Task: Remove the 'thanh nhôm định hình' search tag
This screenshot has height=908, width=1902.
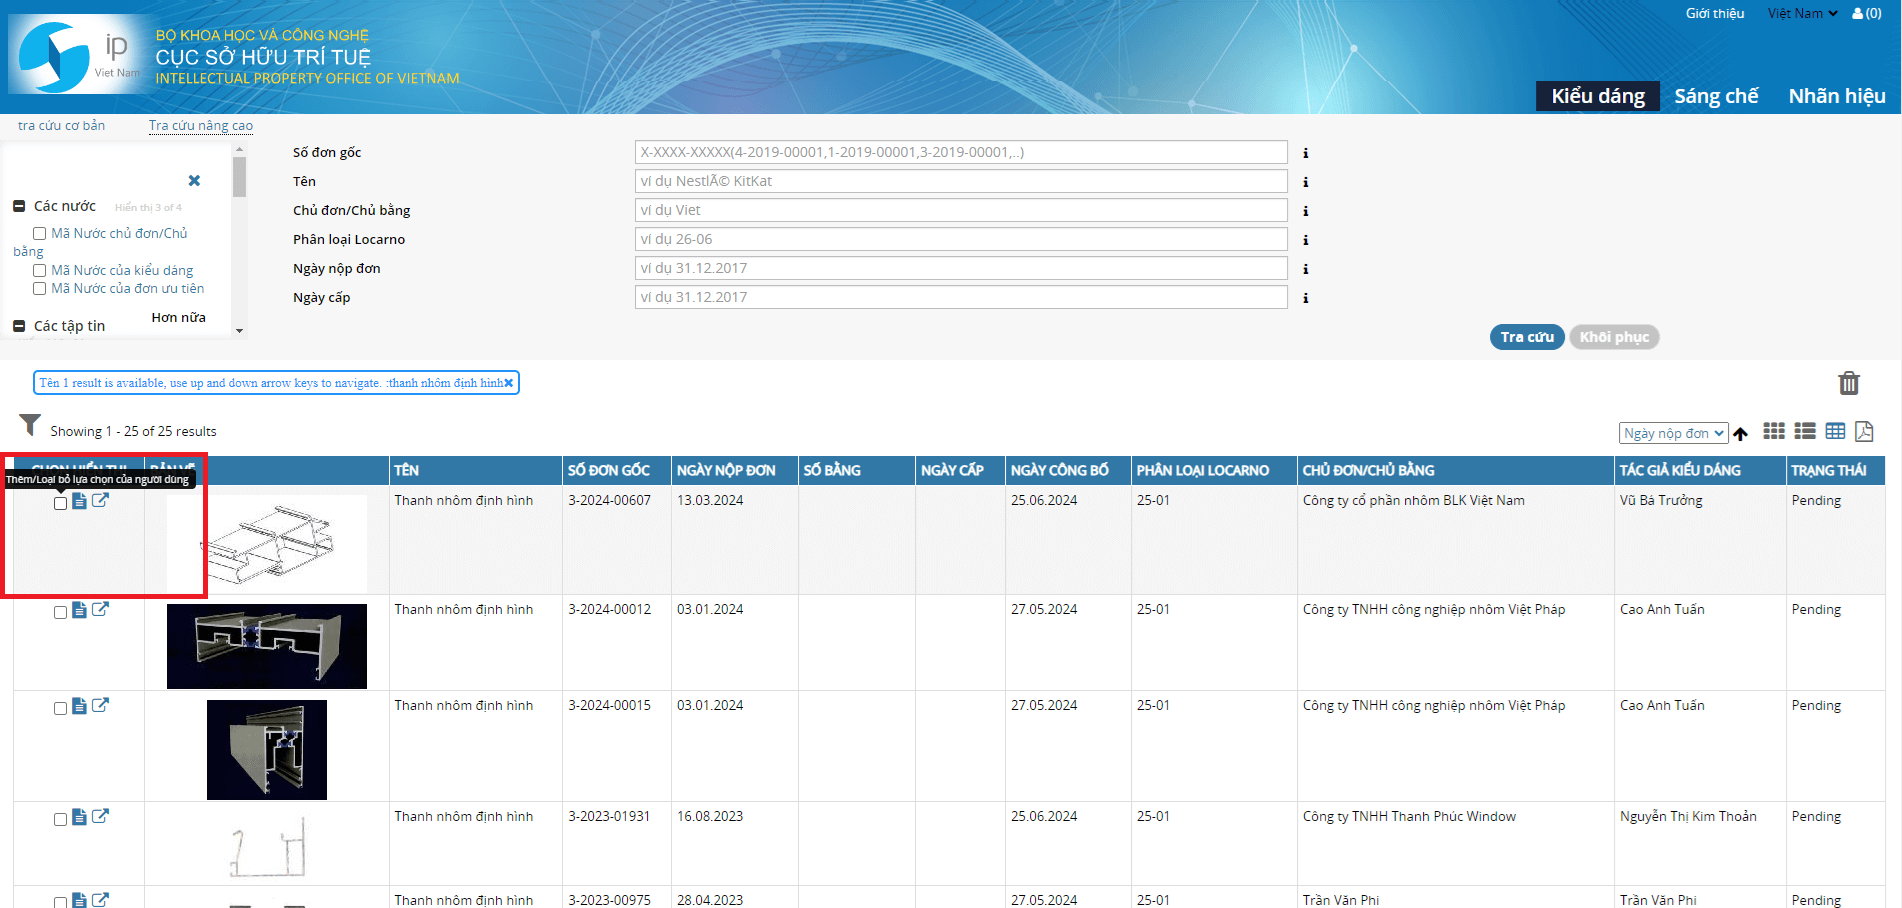Action: [x=508, y=383]
